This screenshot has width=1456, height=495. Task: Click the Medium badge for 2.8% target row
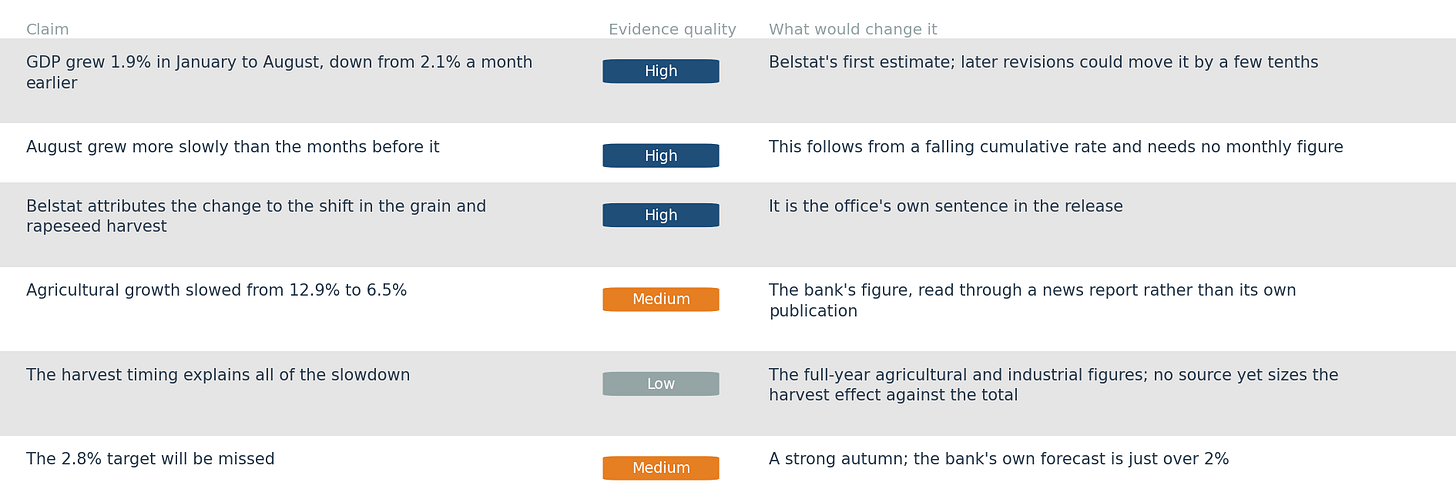pyautogui.click(x=661, y=468)
